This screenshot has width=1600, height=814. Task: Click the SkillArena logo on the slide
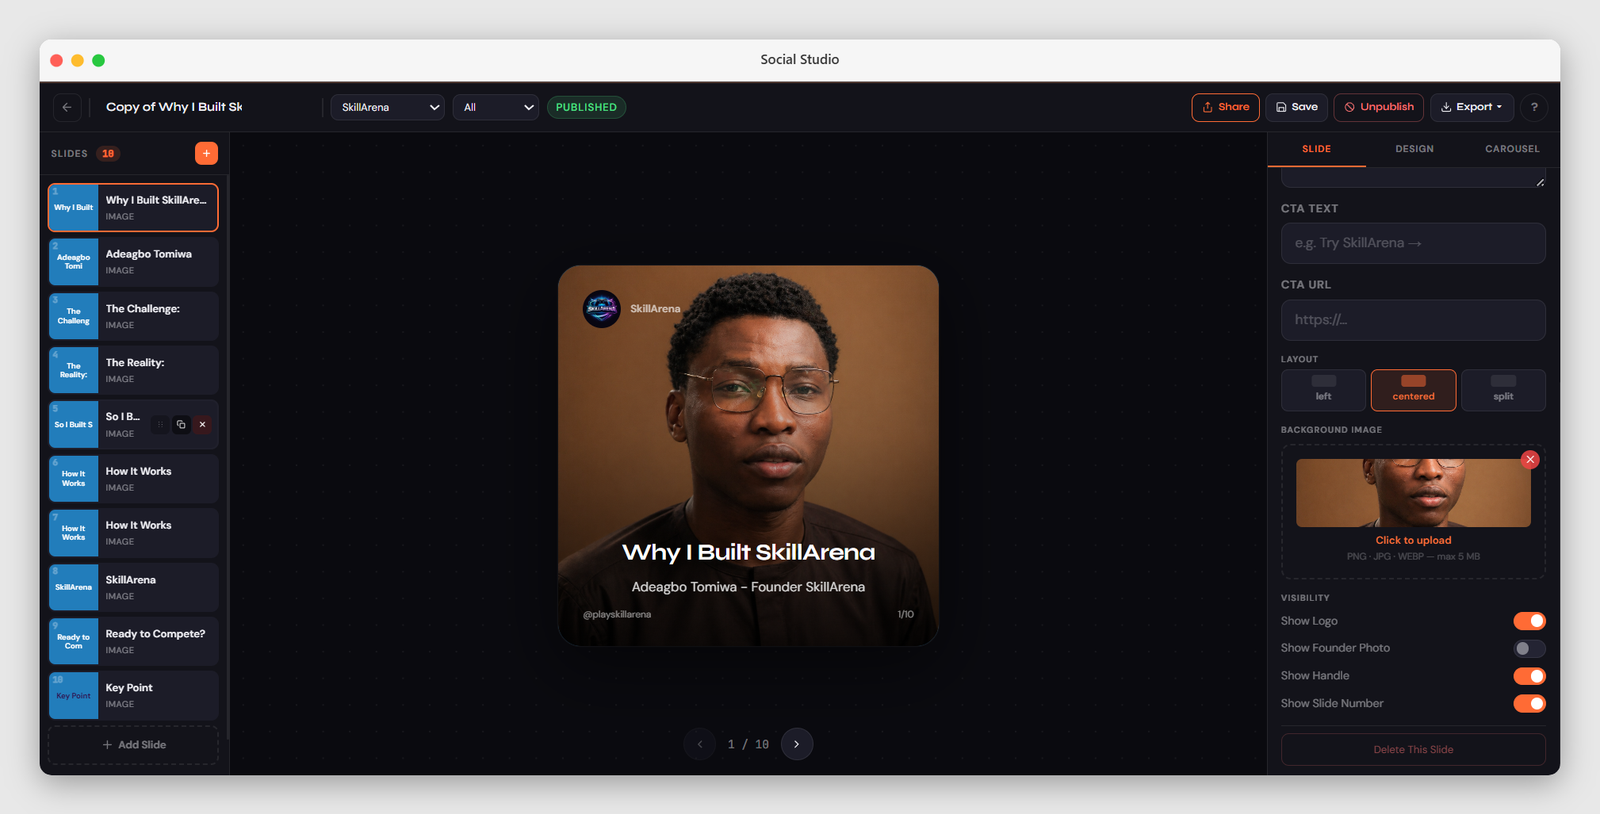(x=602, y=309)
